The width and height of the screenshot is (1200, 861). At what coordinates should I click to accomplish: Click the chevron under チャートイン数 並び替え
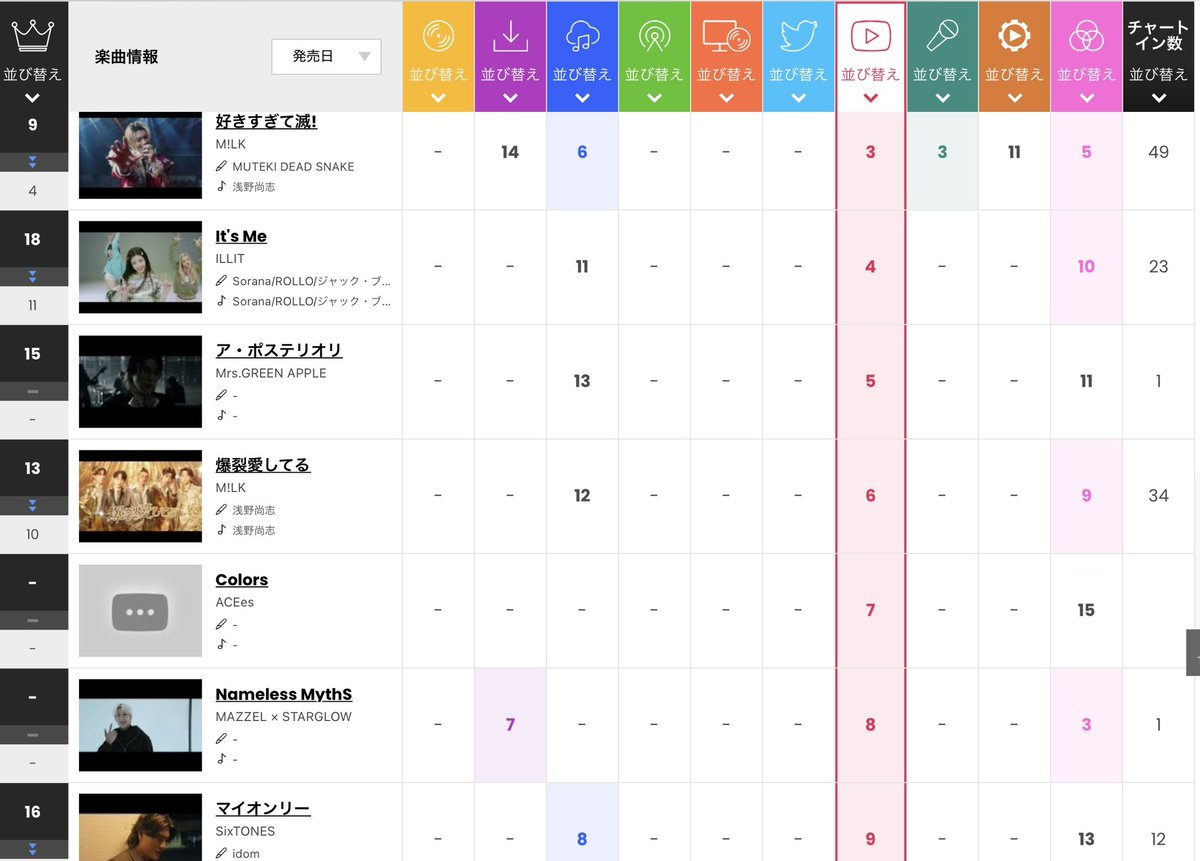(x=1158, y=98)
